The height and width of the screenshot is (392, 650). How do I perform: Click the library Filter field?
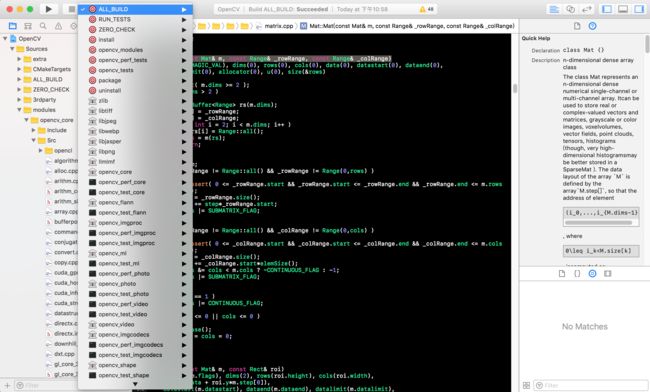coord(590,385)
